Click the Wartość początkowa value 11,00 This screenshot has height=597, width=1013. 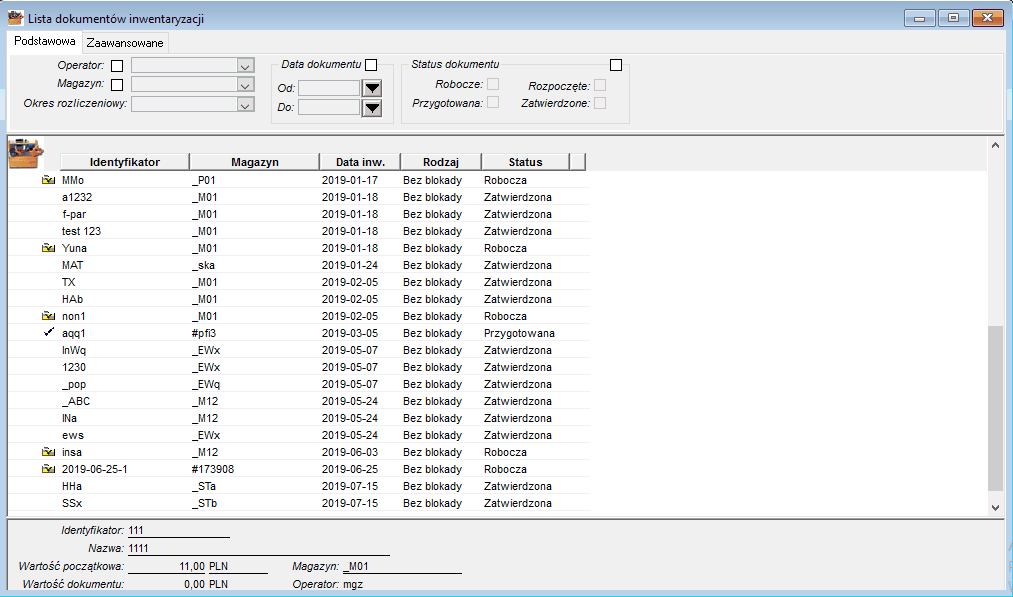coord(167,567)
